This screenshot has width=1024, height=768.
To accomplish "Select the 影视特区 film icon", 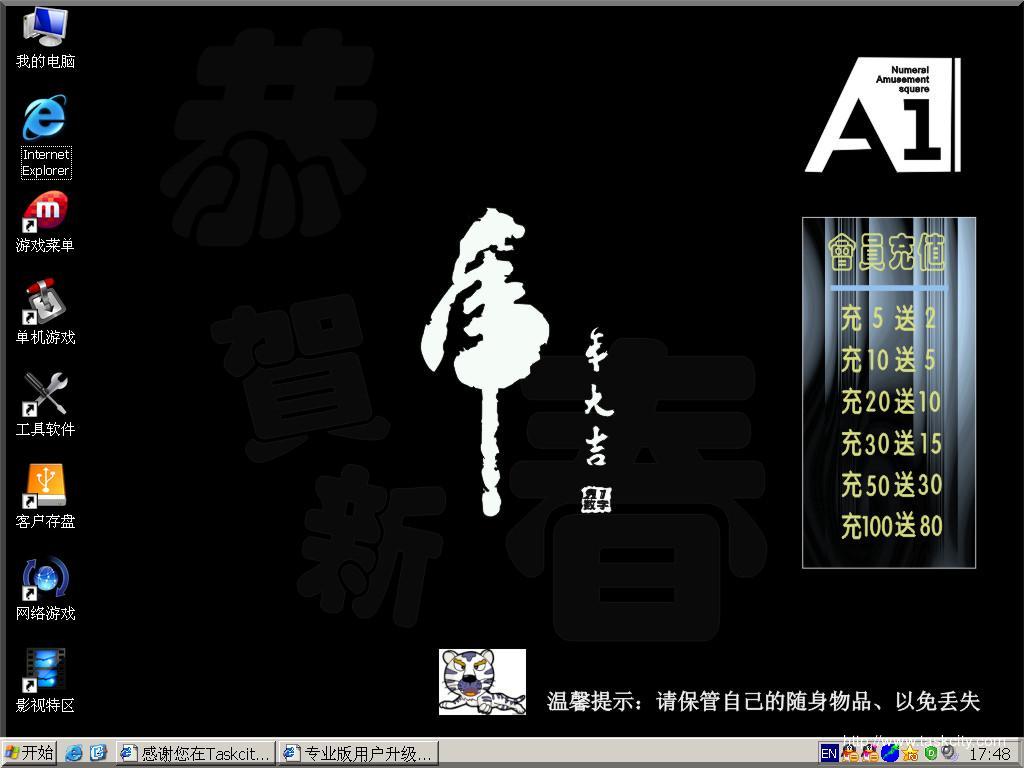I will (x=45, y=672).
